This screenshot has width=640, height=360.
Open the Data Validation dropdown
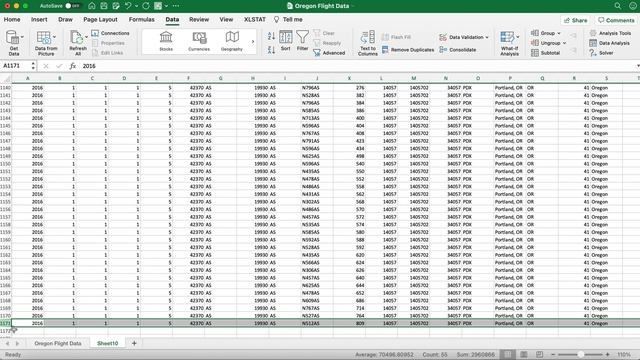click(464, 37)
